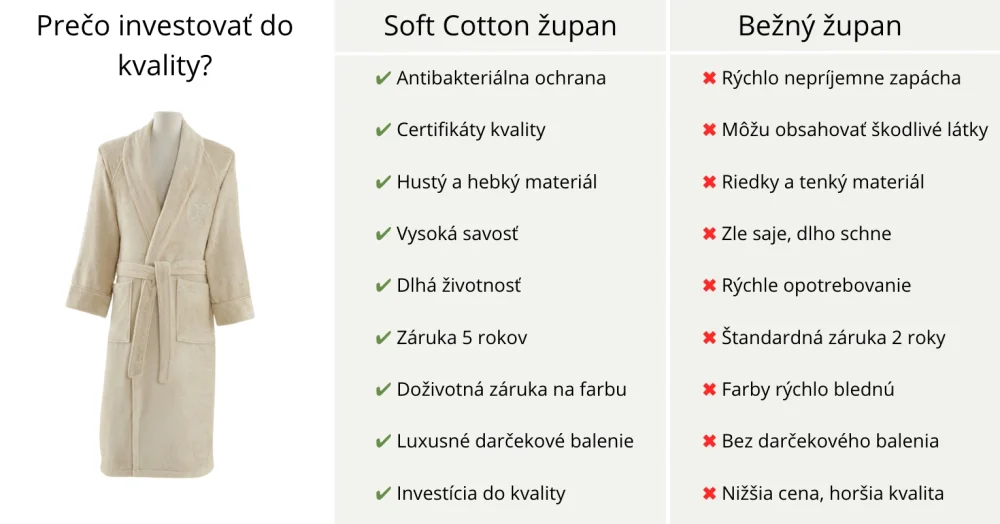Click the red cross next to Zle saje, dlho schne

tap(709, 234)
